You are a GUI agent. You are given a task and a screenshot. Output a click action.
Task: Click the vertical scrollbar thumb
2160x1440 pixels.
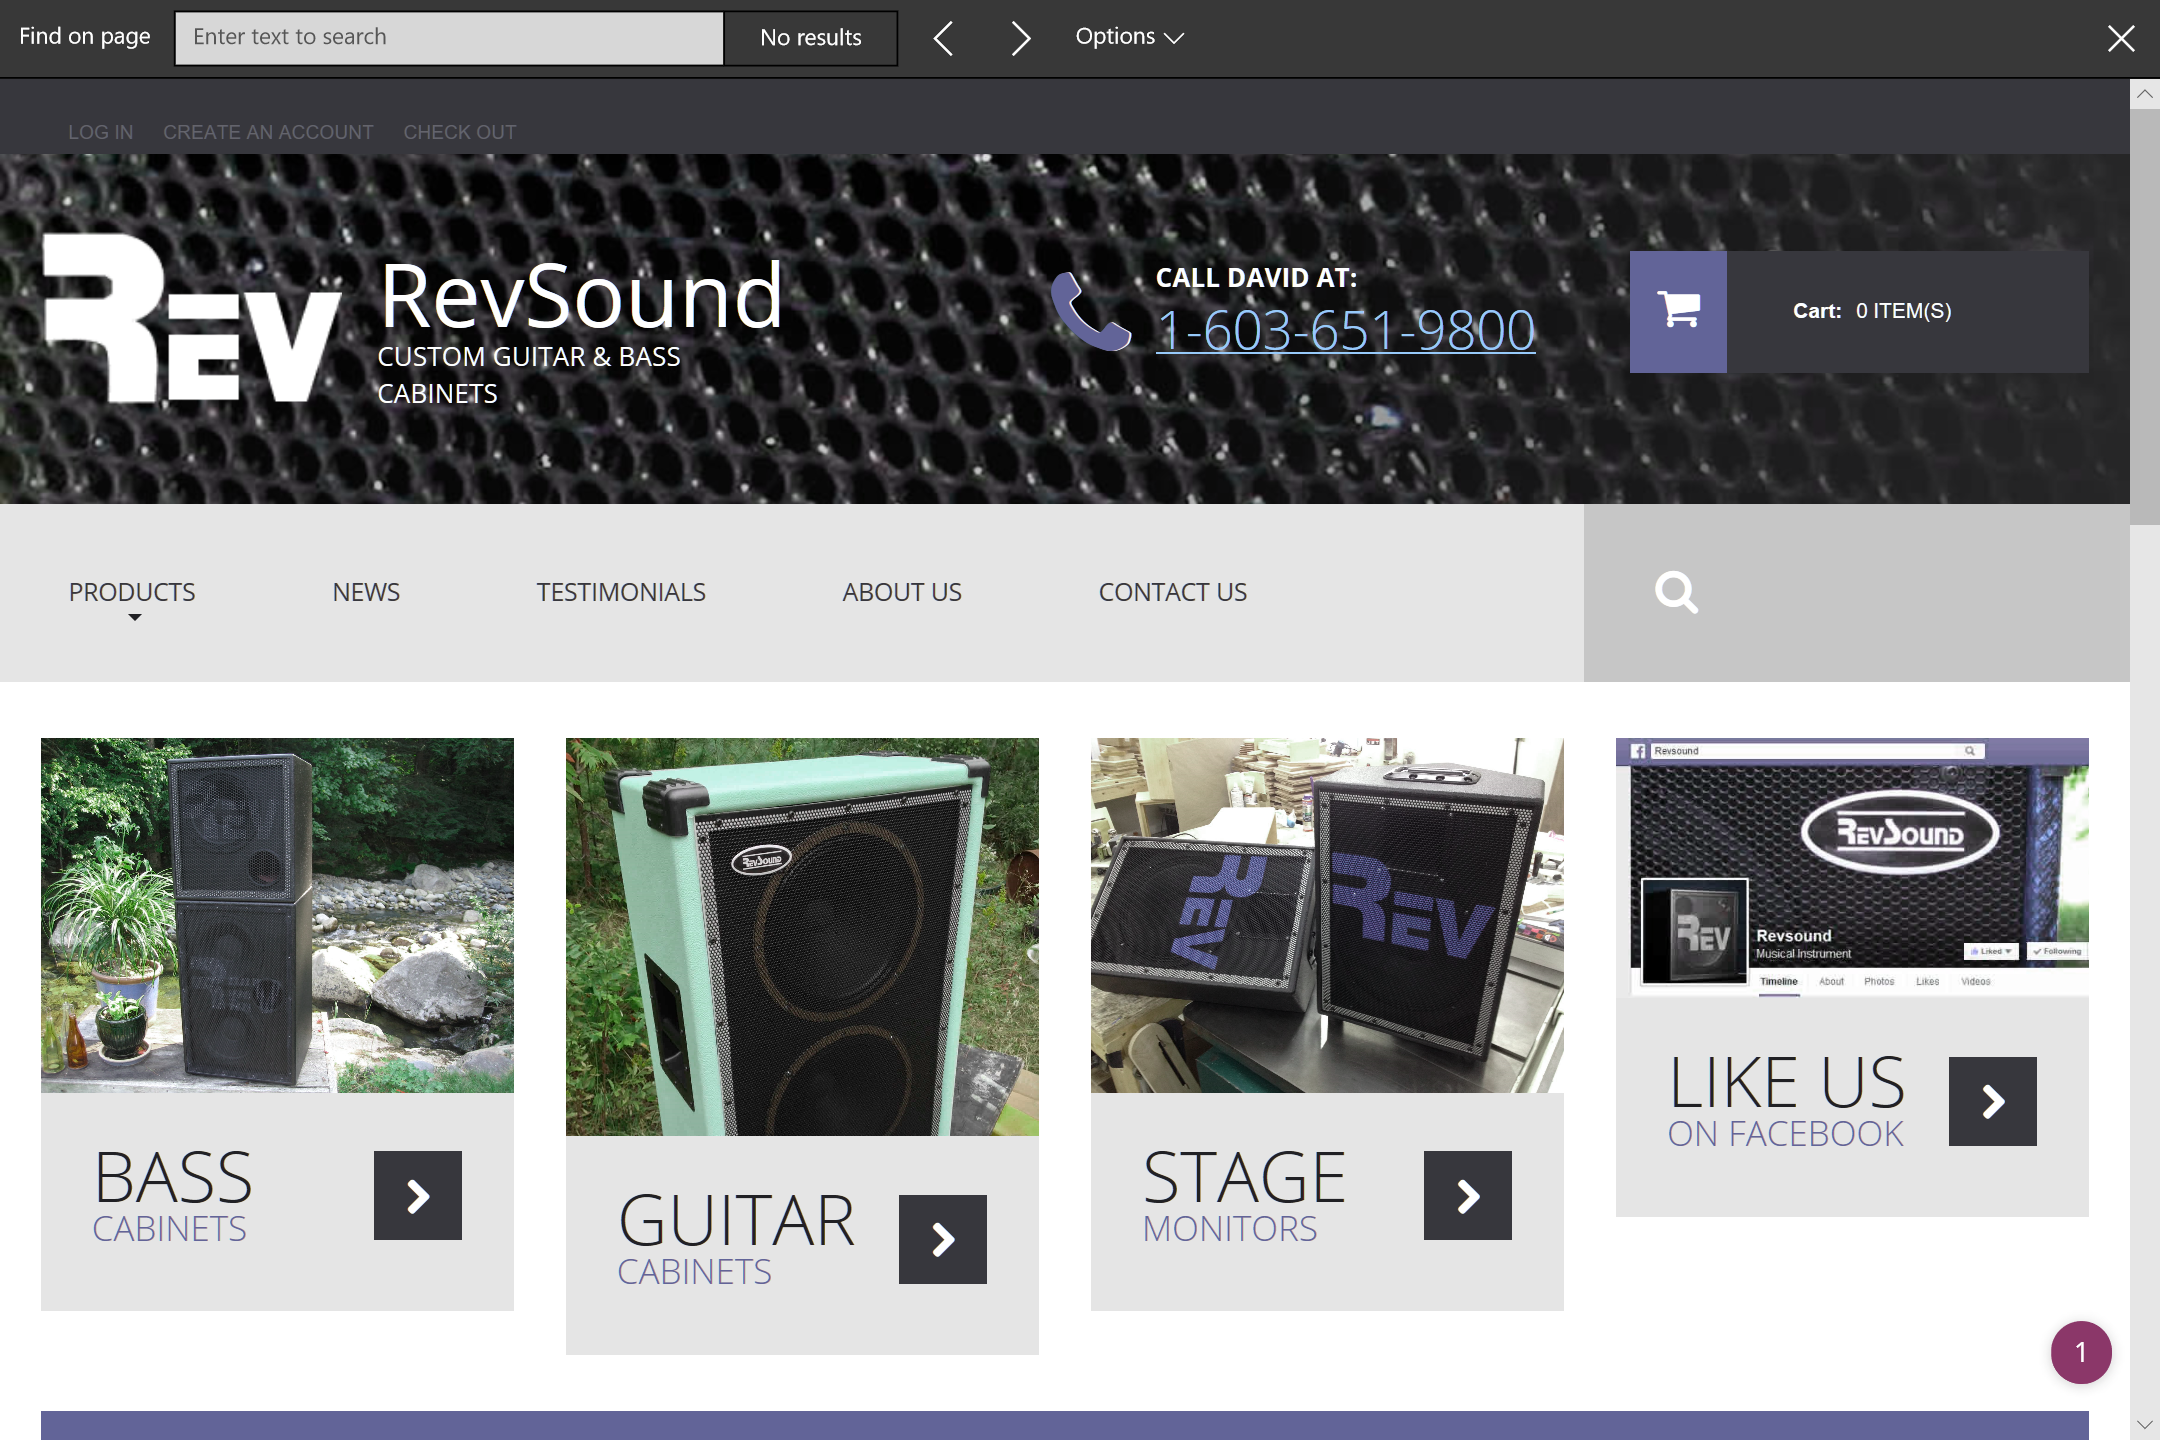click(x=2145, y=316)
